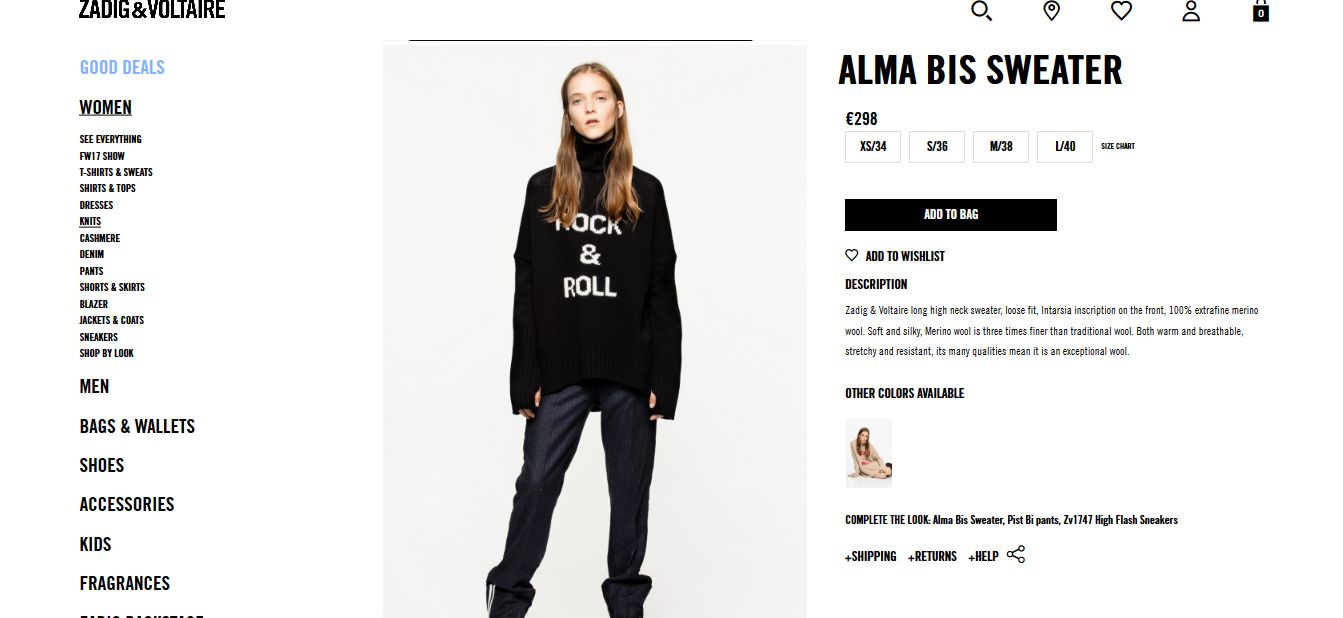
Task: Select size L/40
Action: [x=1065, y=146]
